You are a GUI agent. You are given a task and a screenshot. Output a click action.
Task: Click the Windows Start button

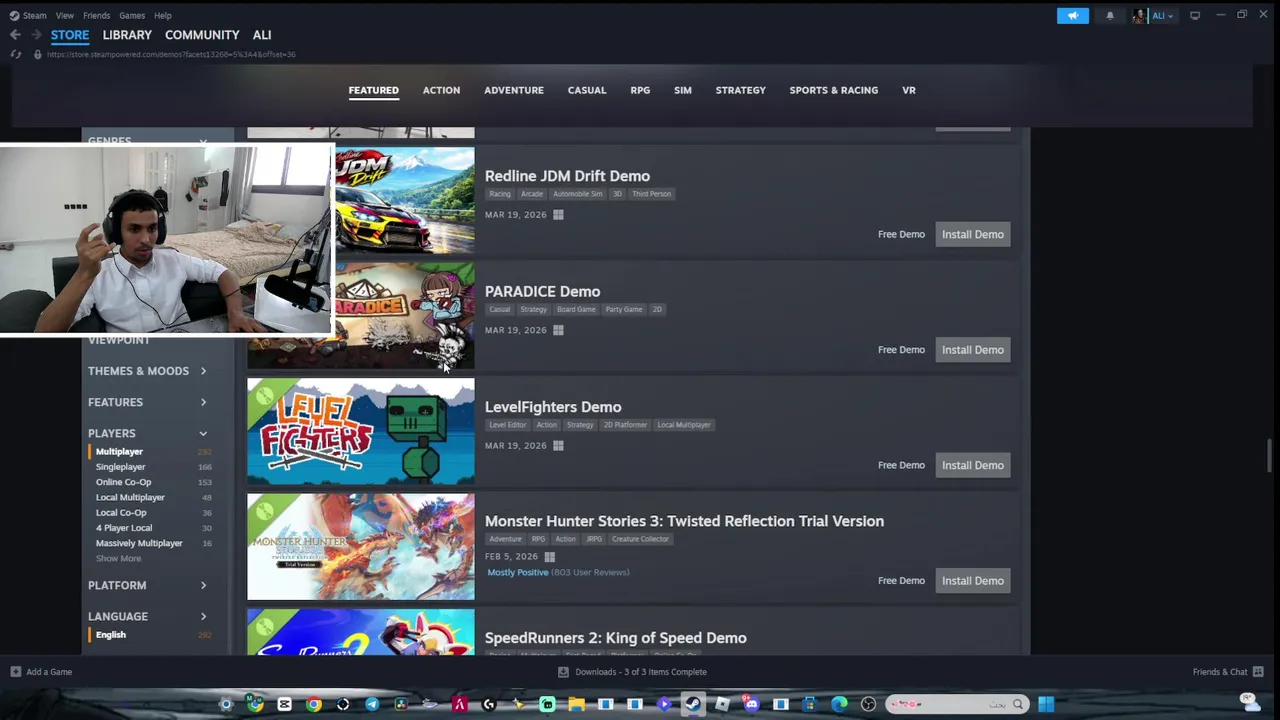click(1046, 704)
